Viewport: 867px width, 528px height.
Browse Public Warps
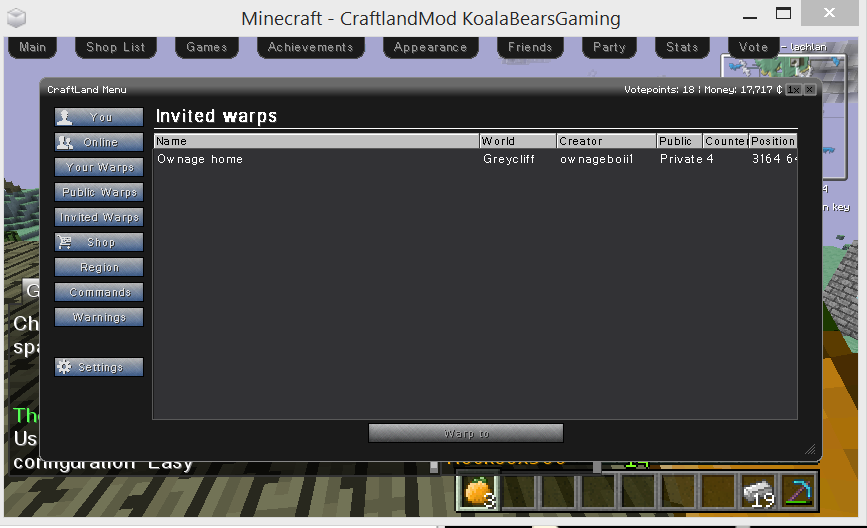[99, 192]
